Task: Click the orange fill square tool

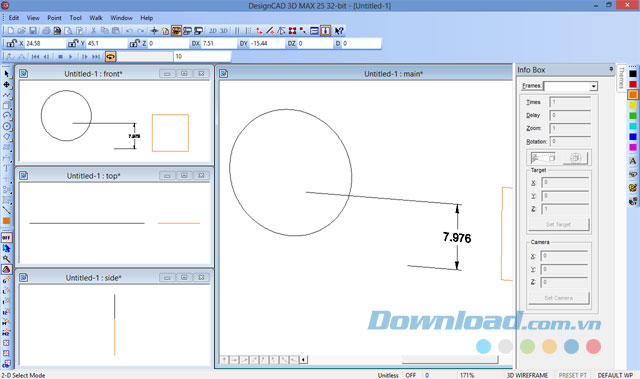Action: [7, 221]
